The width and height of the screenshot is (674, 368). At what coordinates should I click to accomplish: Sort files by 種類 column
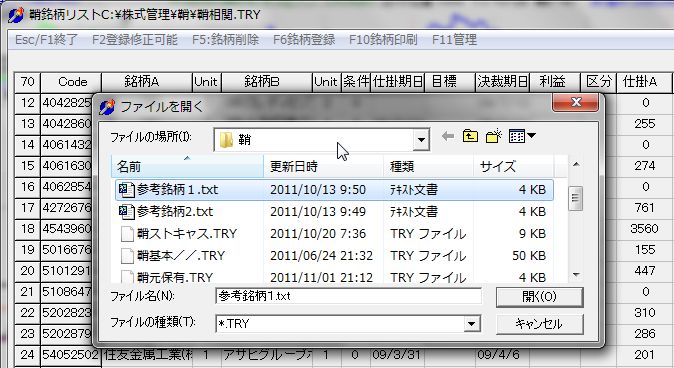pyautogui.click(x=428, y=166)
